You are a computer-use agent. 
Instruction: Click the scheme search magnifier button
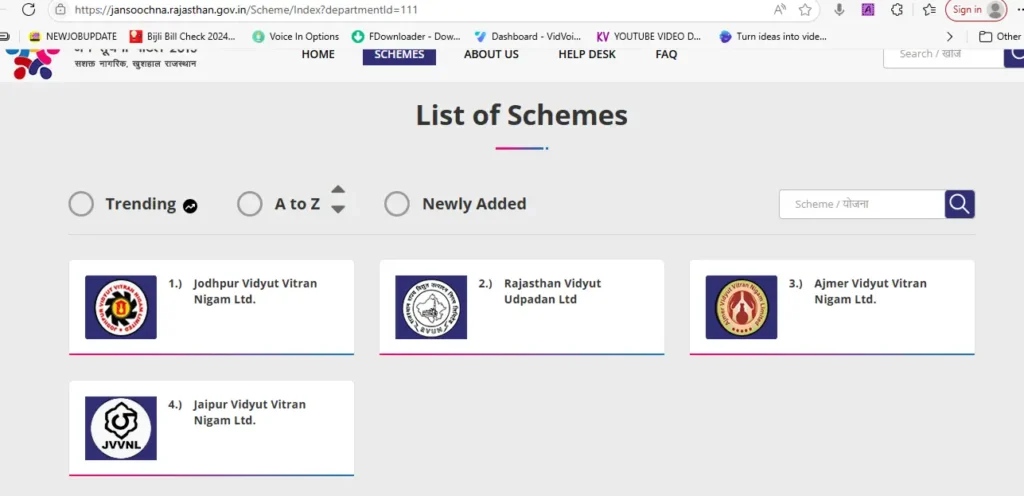coord(960,204)
